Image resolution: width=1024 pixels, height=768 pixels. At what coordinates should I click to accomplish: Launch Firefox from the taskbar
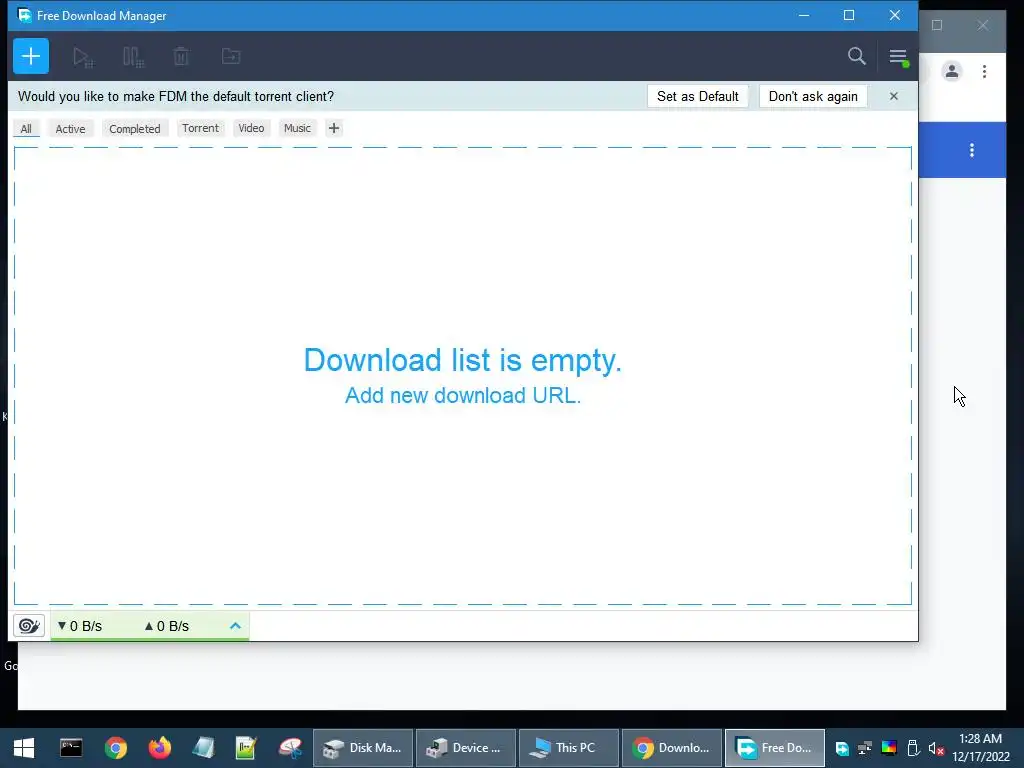pos(159,748)
